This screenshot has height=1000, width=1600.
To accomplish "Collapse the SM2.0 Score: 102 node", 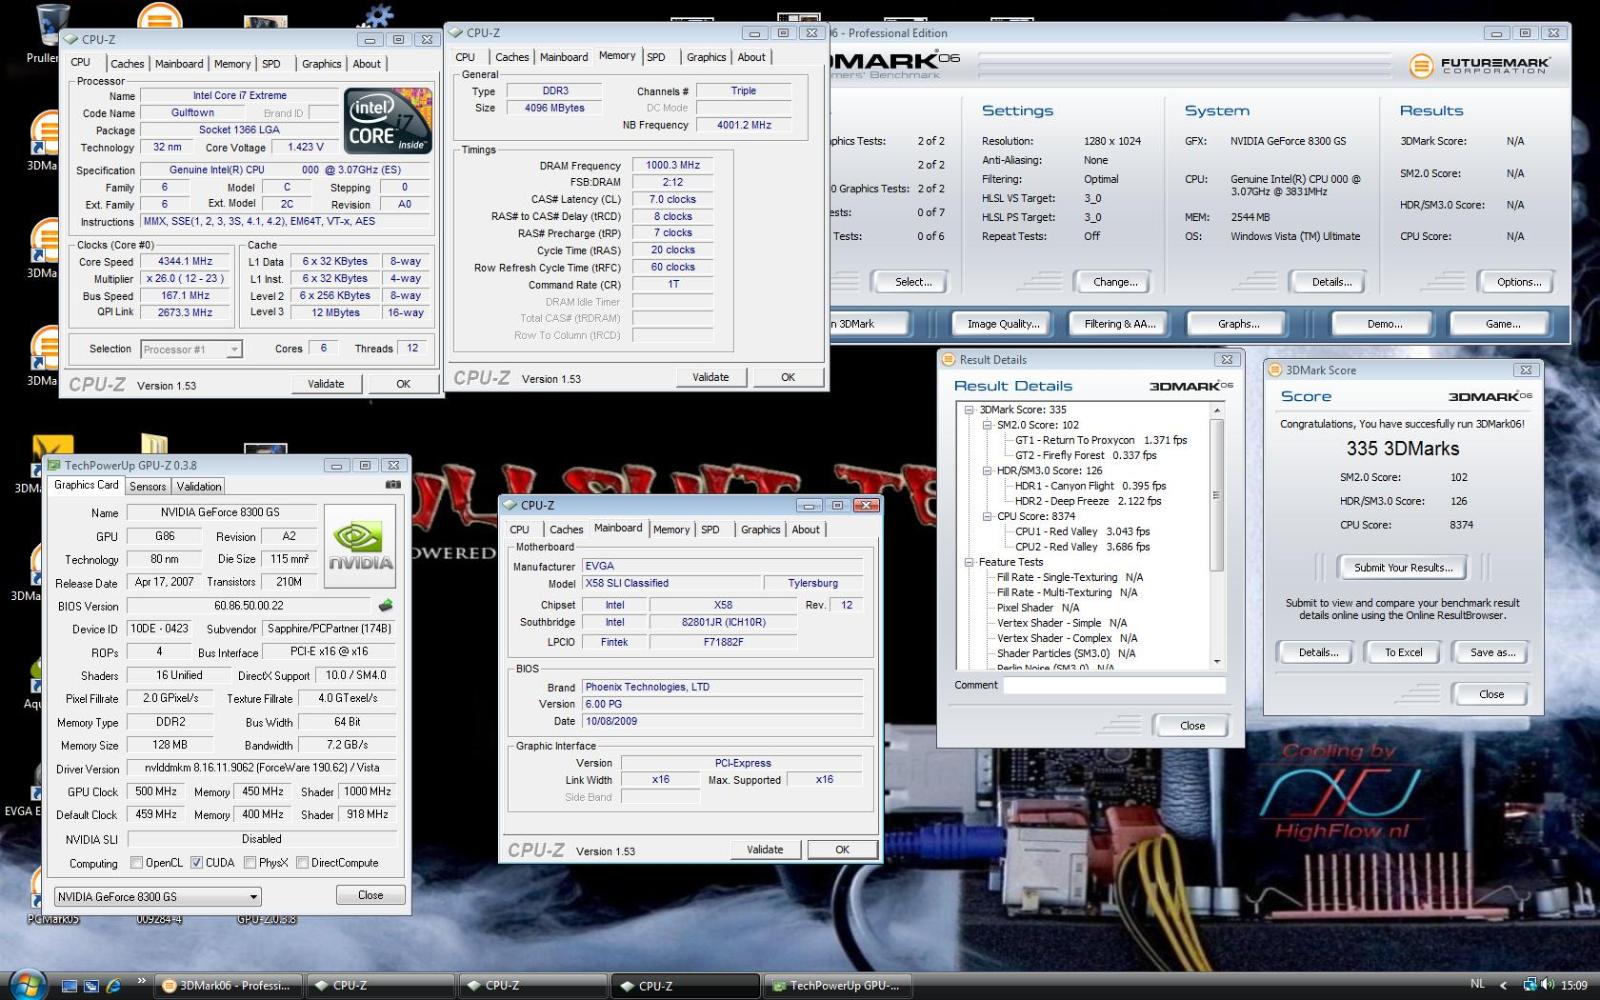I will [987, 425].
